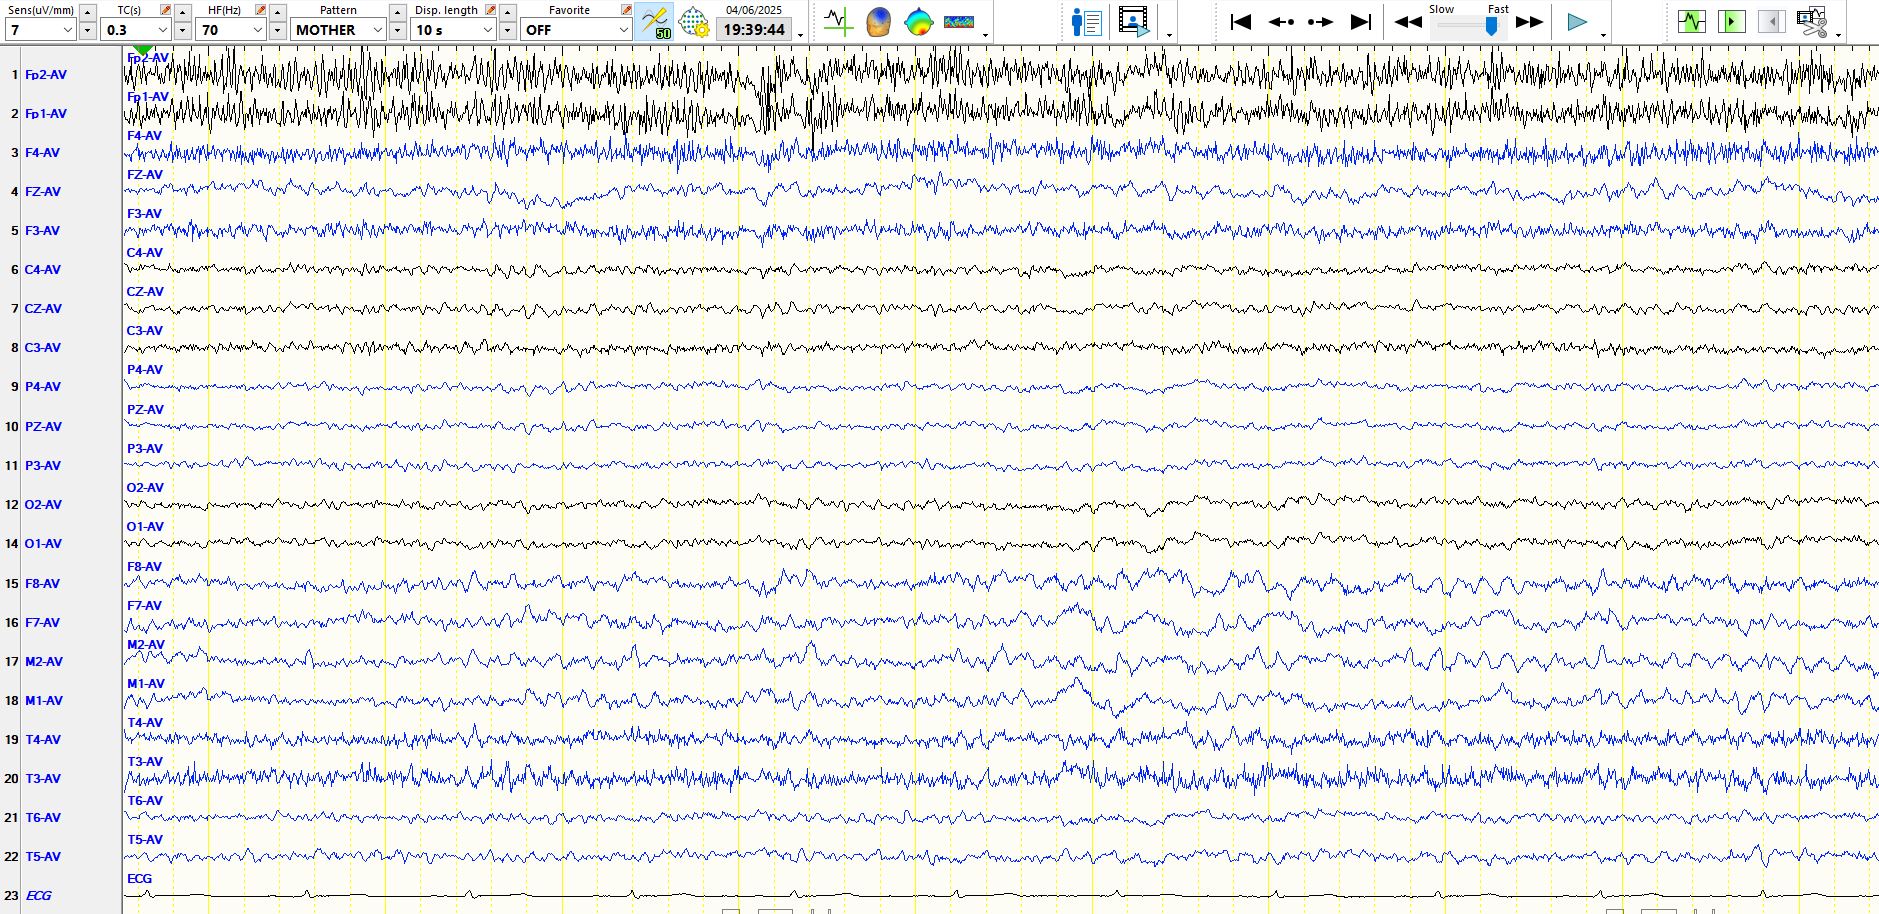Click the pencil edit icon beside TC(s)
This screenshot has height=914, width=1879.
pyautogui.click(x=166, y=10)
